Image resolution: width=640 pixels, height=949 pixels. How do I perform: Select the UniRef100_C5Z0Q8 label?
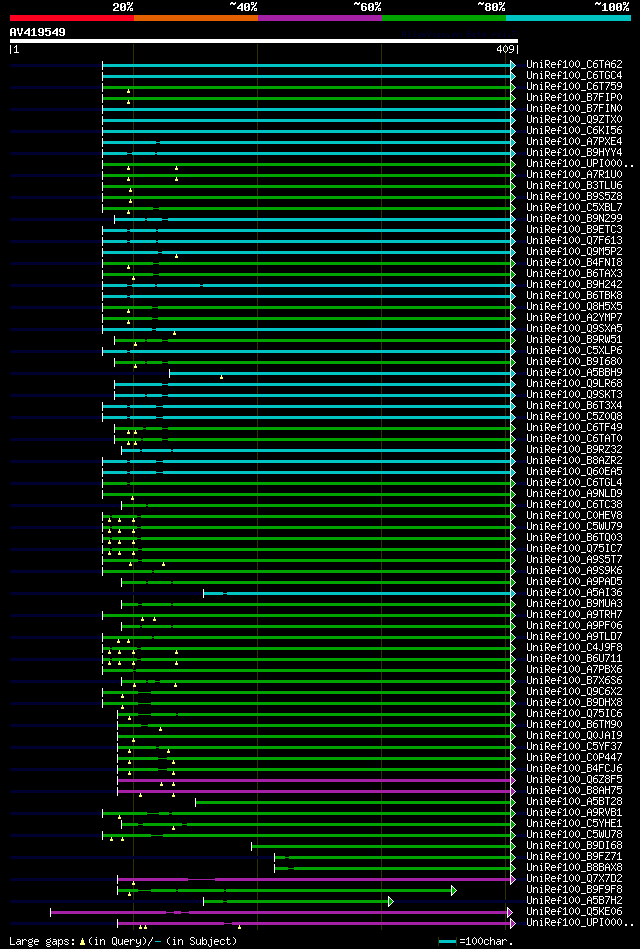pos(575,417)
